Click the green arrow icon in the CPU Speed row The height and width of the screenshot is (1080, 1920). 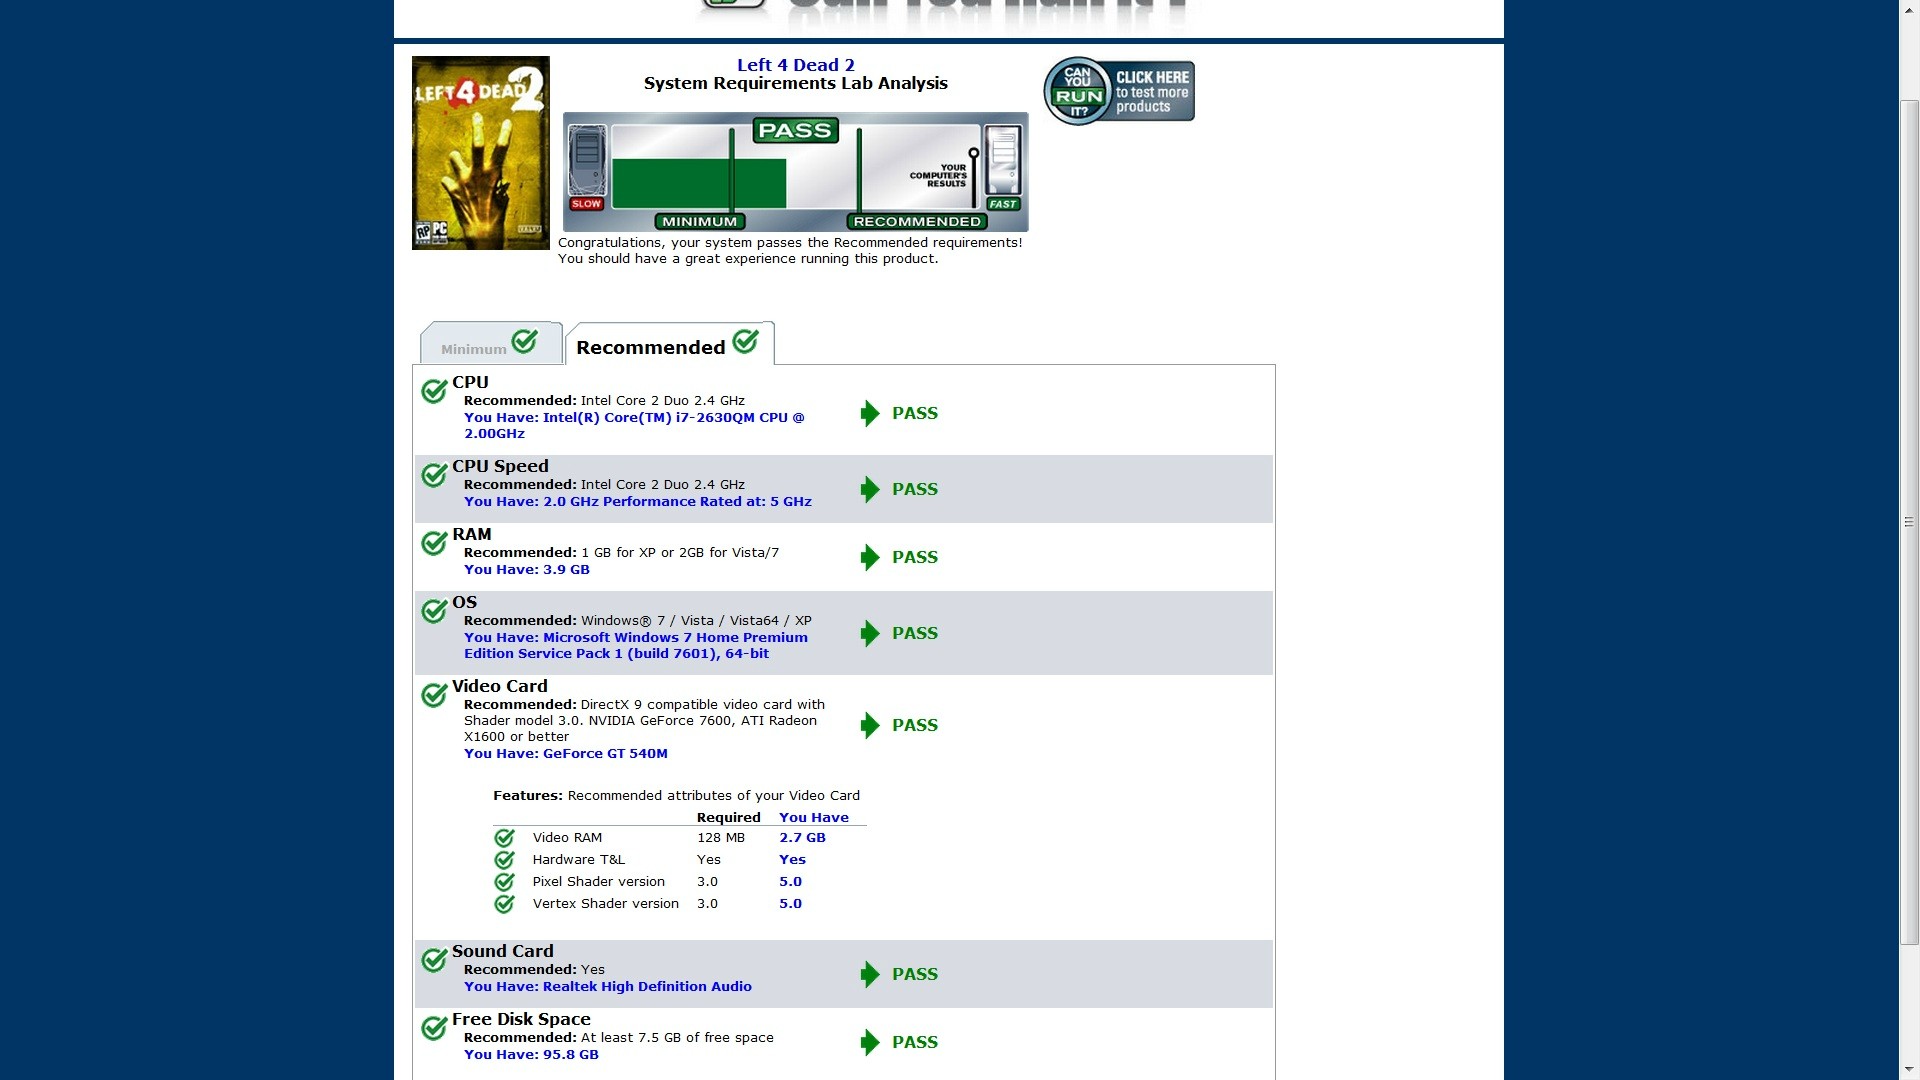pyautogui.click(x=870, y=489)
